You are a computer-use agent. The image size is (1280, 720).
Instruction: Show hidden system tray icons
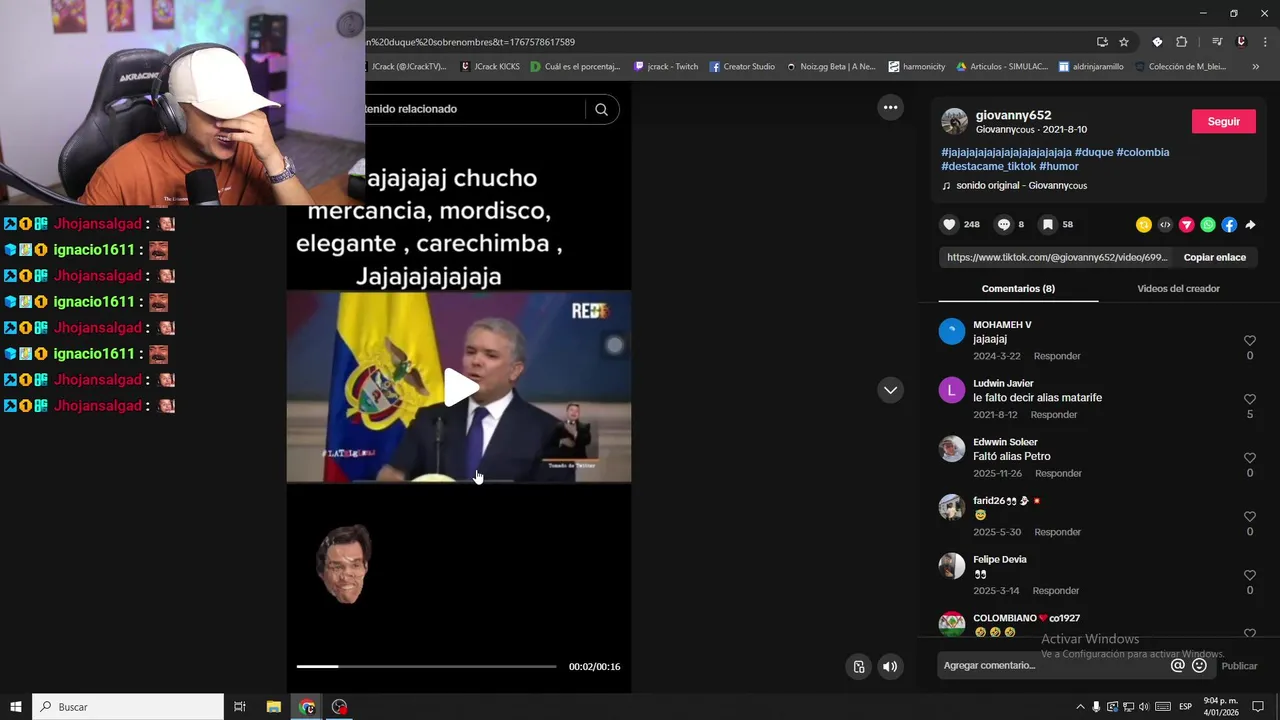tap(1080, 707)
